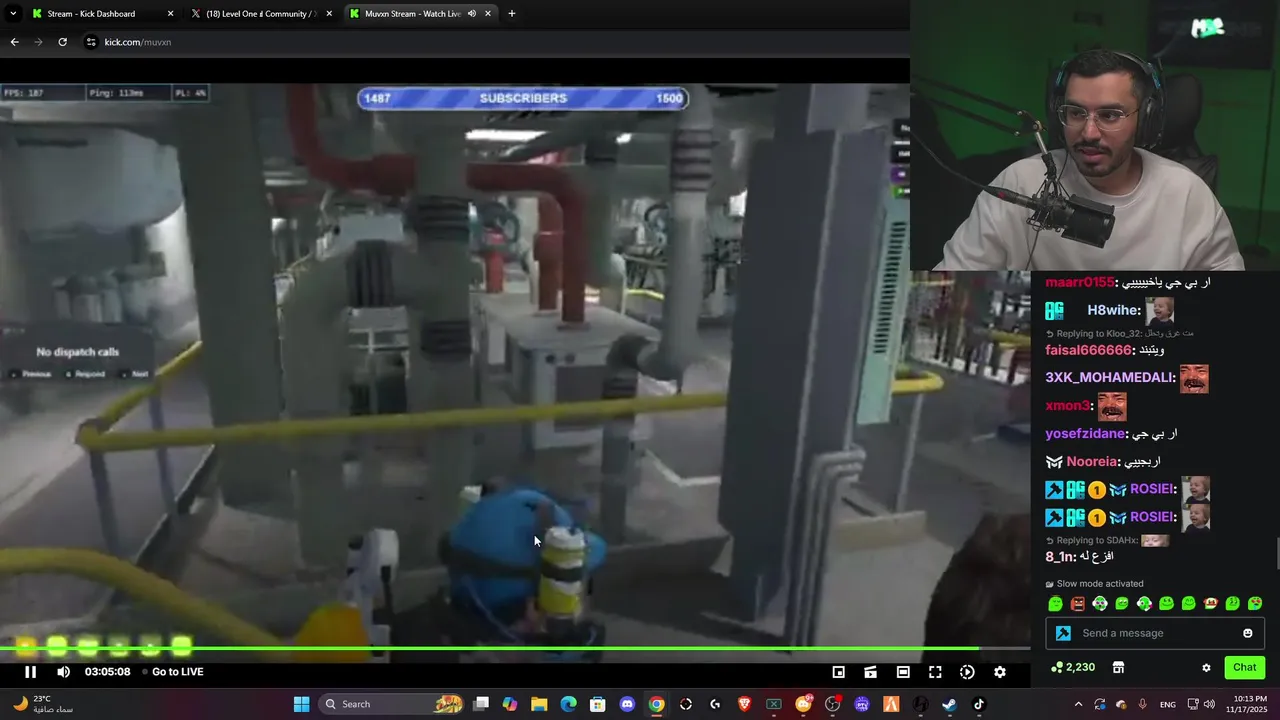Mute audio on Muvxn Stream tab
The height and width of the screenshot is (720, 1280).
(x=472, y=14)
